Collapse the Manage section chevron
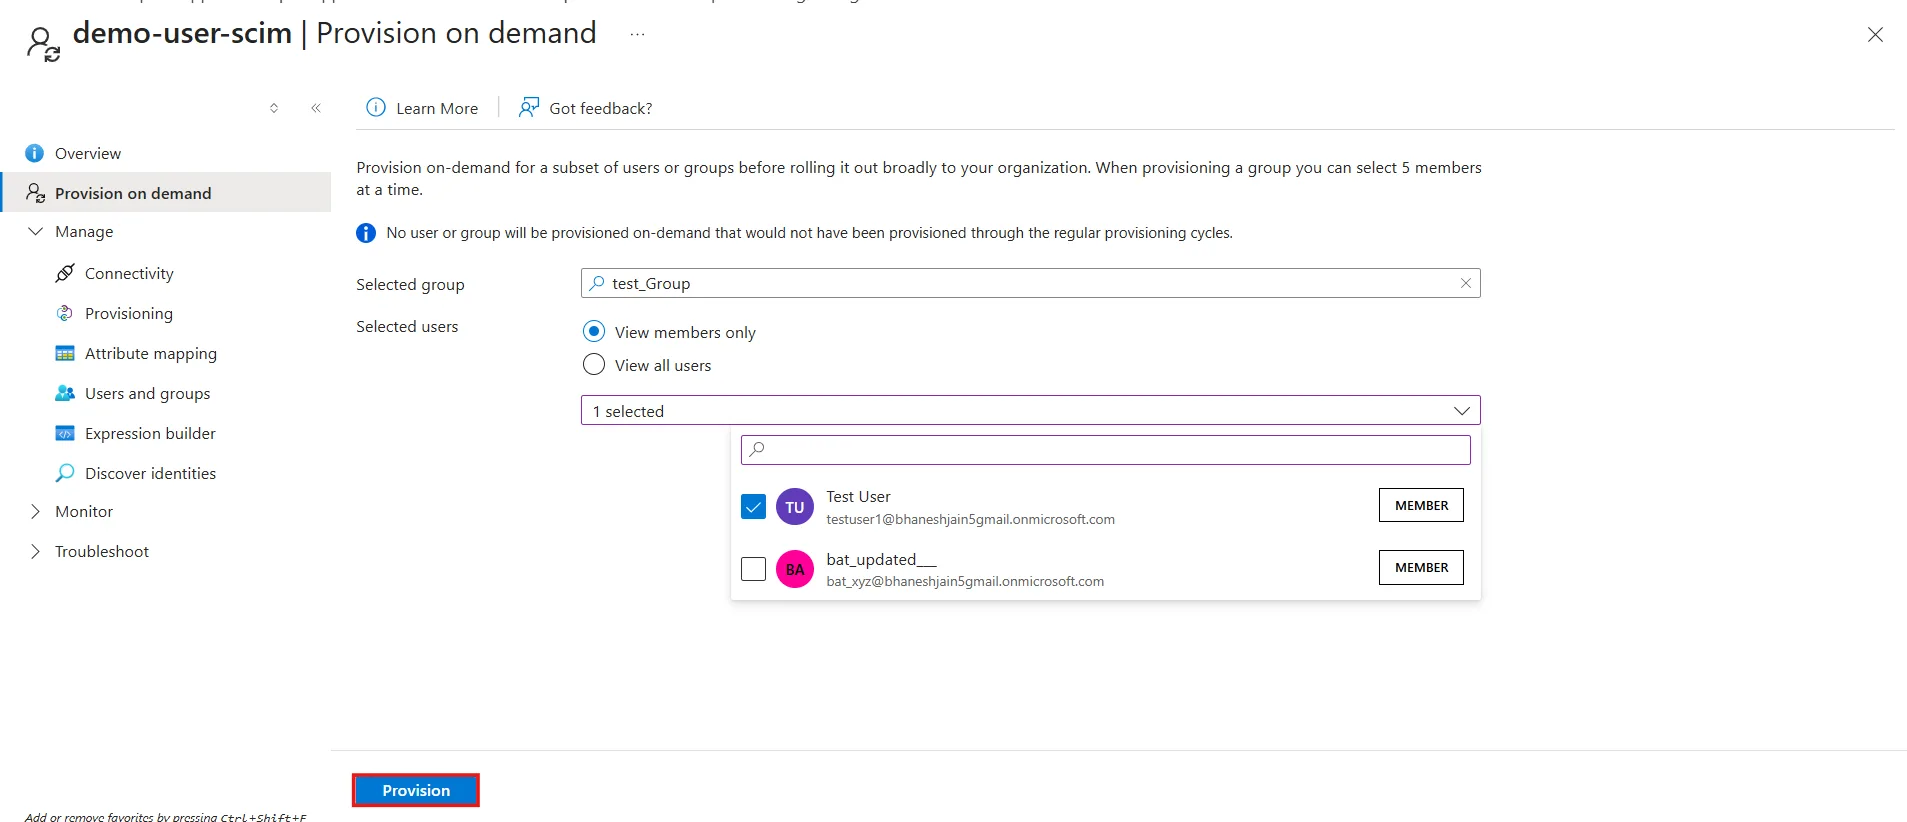 pyautogui.click(x=36, y=231)
